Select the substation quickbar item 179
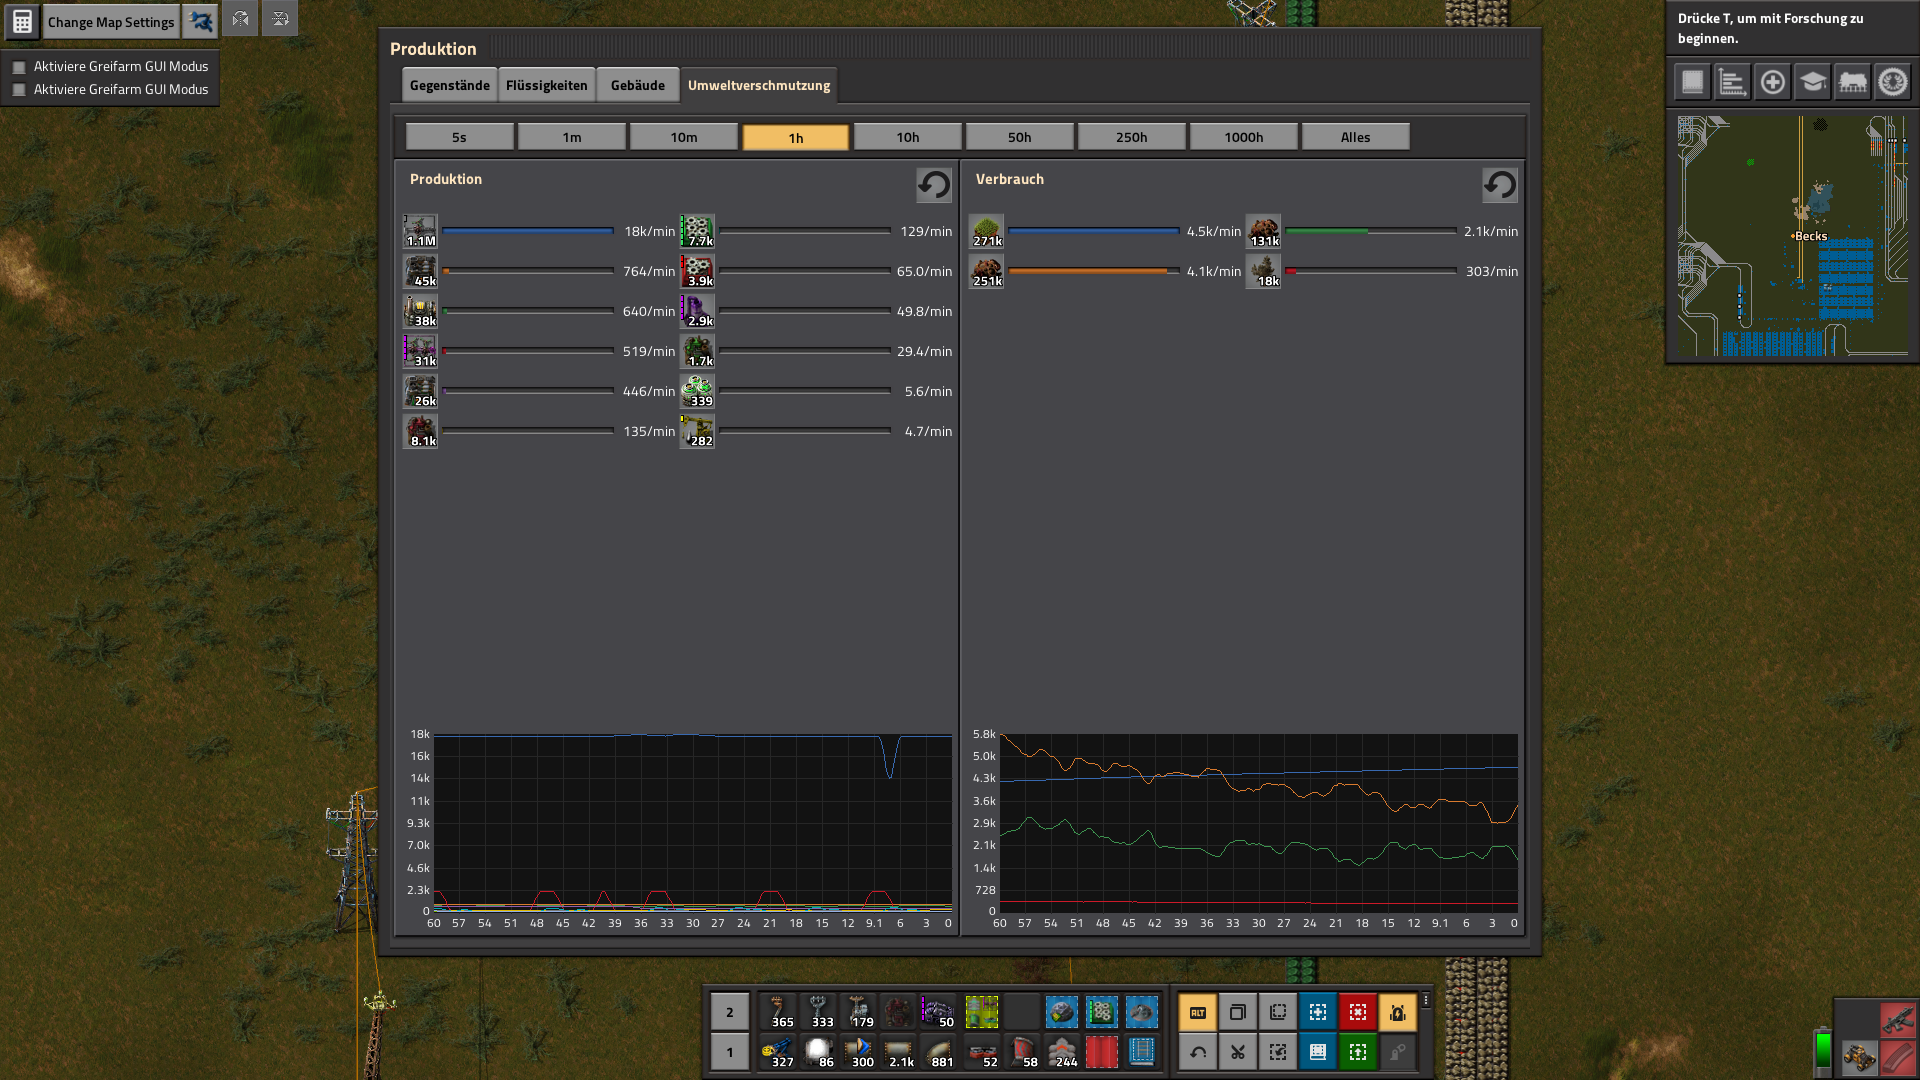Screen dimensions: 1920x1080 (x=858, y=1012)
